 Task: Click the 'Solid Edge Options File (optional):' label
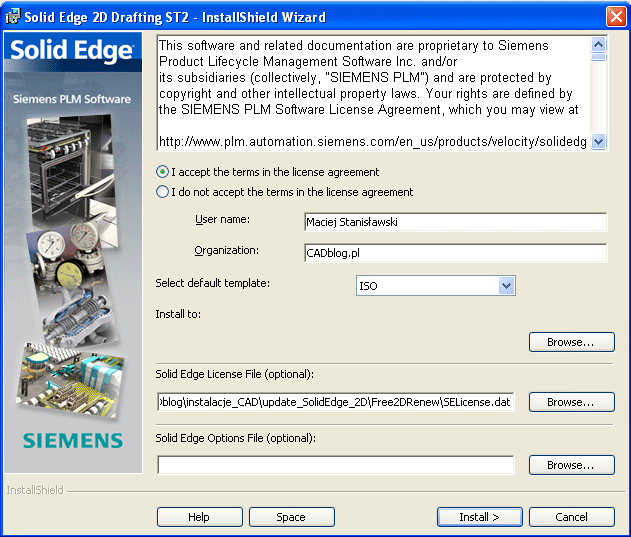pos(235,438)
